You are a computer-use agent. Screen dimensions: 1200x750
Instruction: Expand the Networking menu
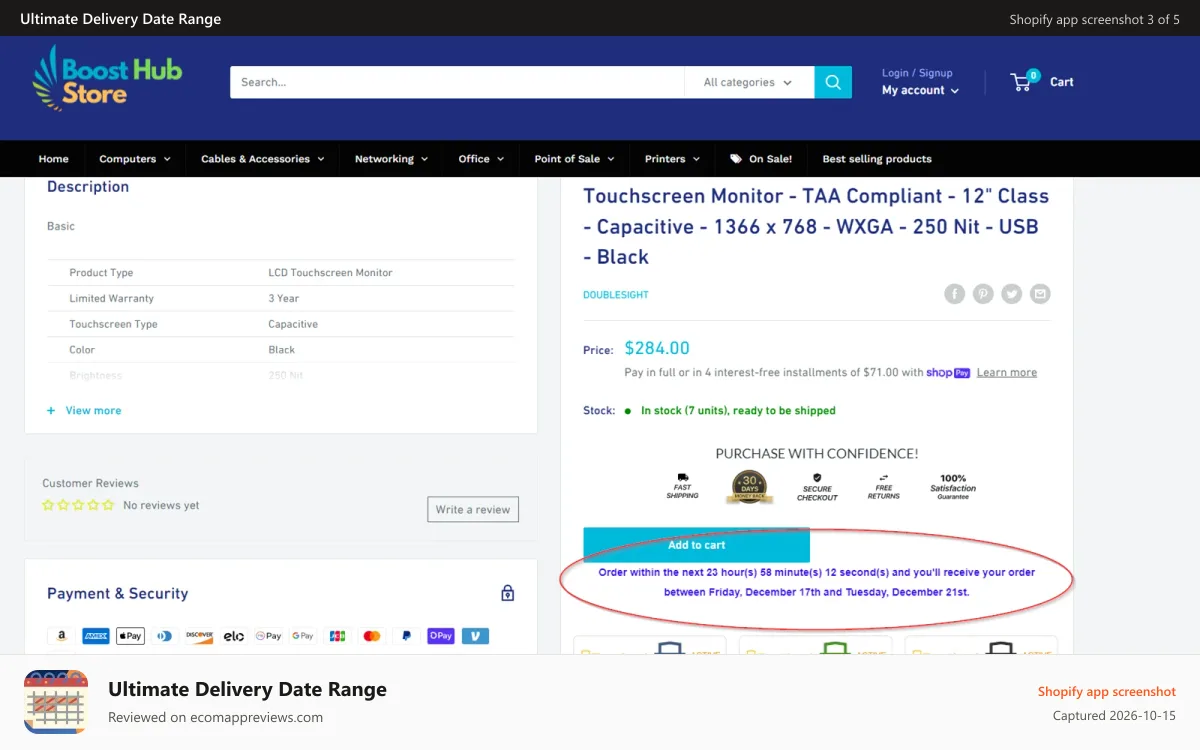[x=391, y=159]
